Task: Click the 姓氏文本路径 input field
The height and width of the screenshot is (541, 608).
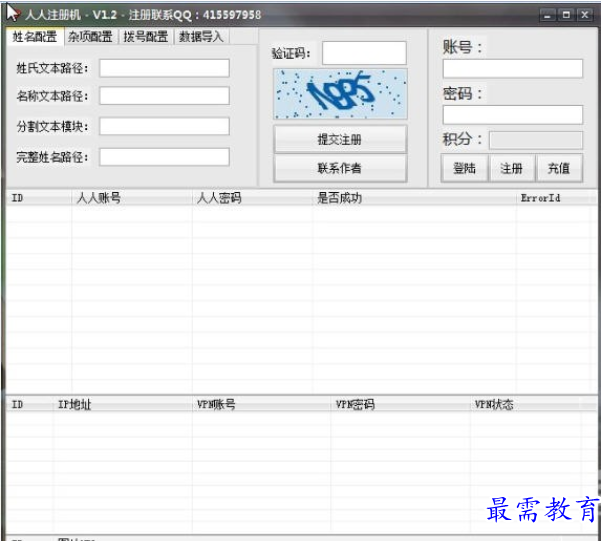Action: pyautogui.click(x=164, y=68)
